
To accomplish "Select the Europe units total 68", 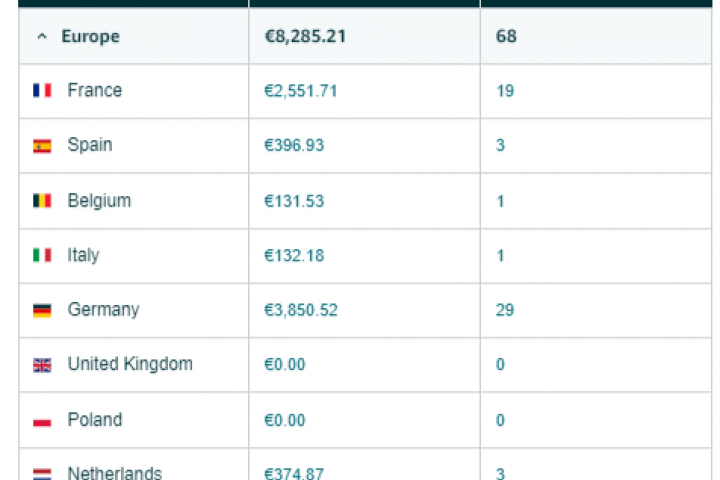I will 506,37.
